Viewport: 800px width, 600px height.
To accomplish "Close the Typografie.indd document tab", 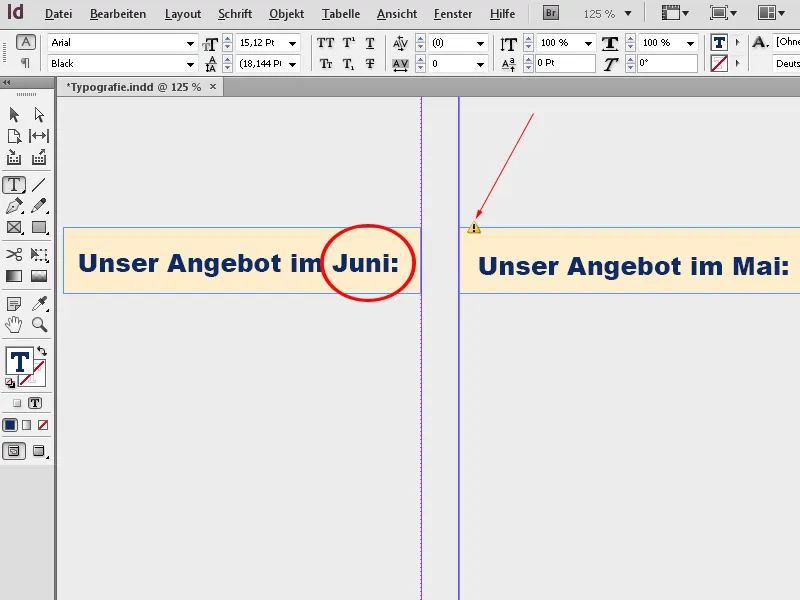I will point(213,87).
